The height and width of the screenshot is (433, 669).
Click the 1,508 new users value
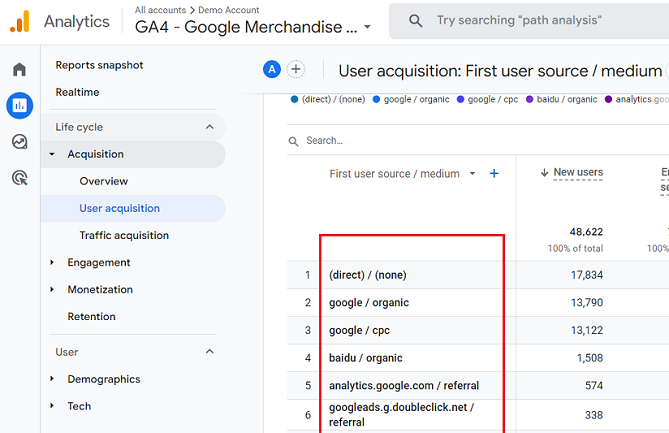click(590, 358)
